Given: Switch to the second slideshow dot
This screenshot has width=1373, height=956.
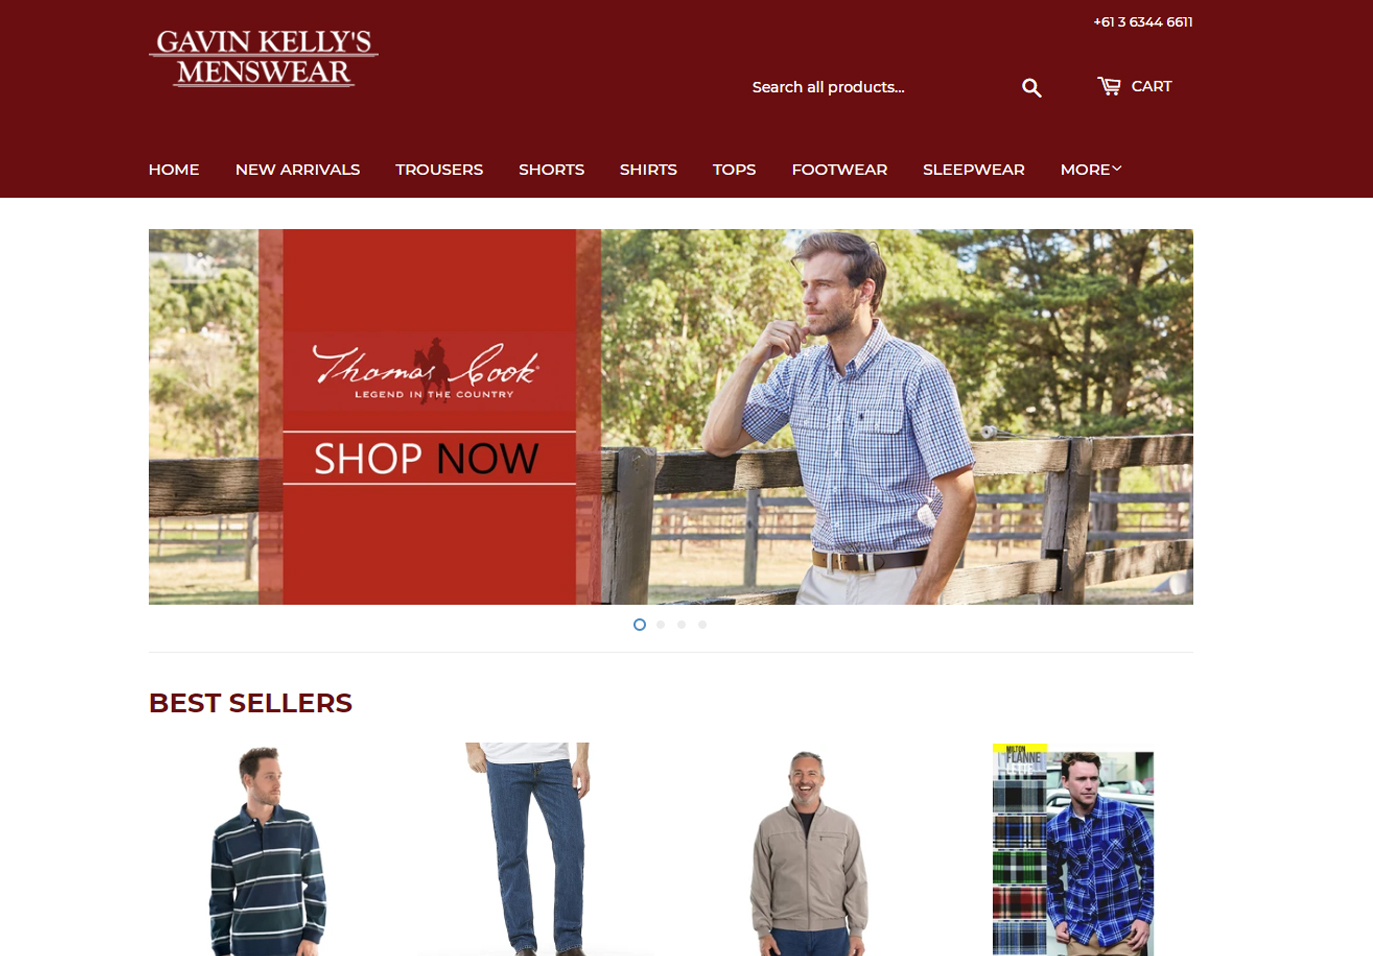Looking at the screenshot, I should point(661,624).
